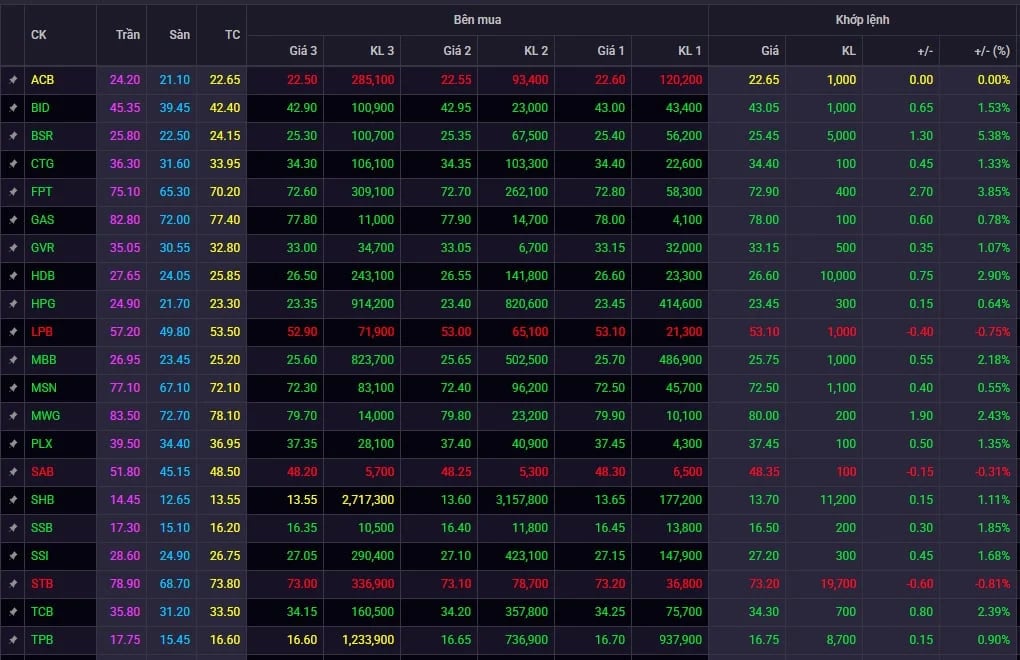Select TCB reference price 33.50 cell

pyautogui.click(x=224, y=612)
